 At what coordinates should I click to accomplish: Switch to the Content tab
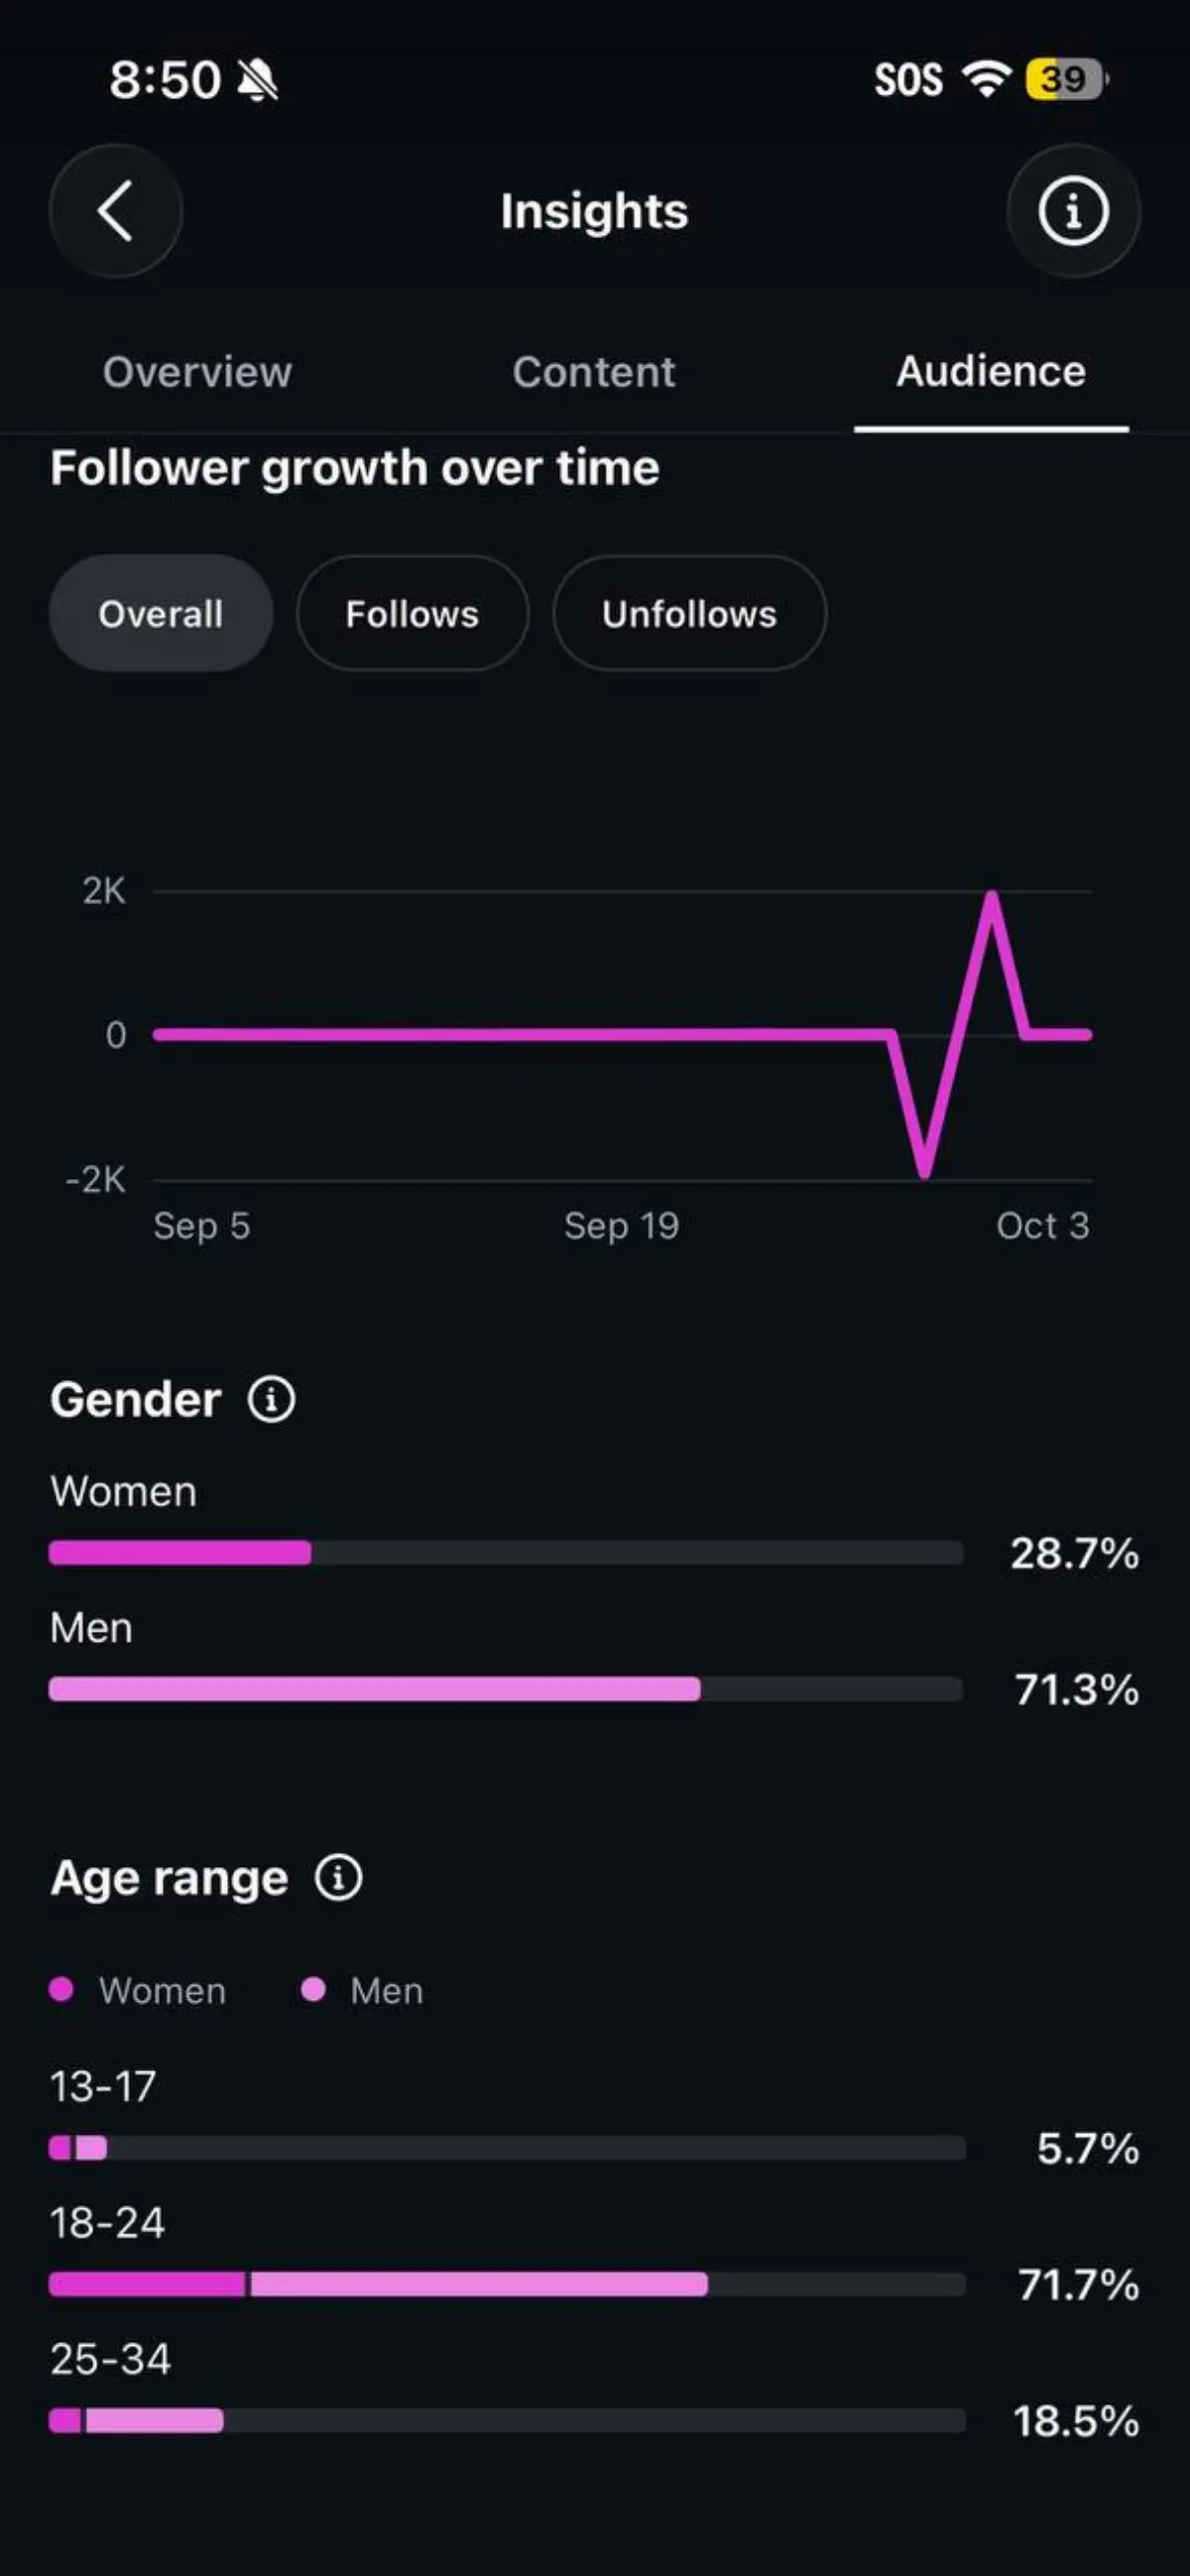tap(594, 372)
